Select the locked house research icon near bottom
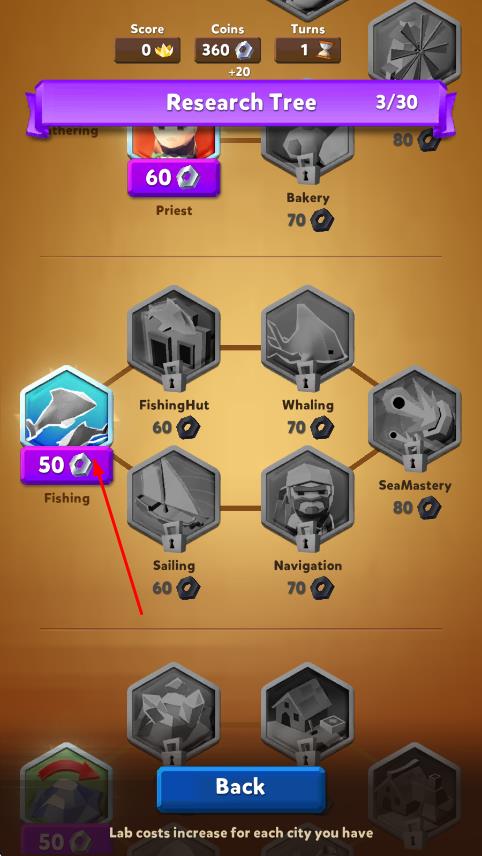The image size is (482, 856). tap(308, 712)
